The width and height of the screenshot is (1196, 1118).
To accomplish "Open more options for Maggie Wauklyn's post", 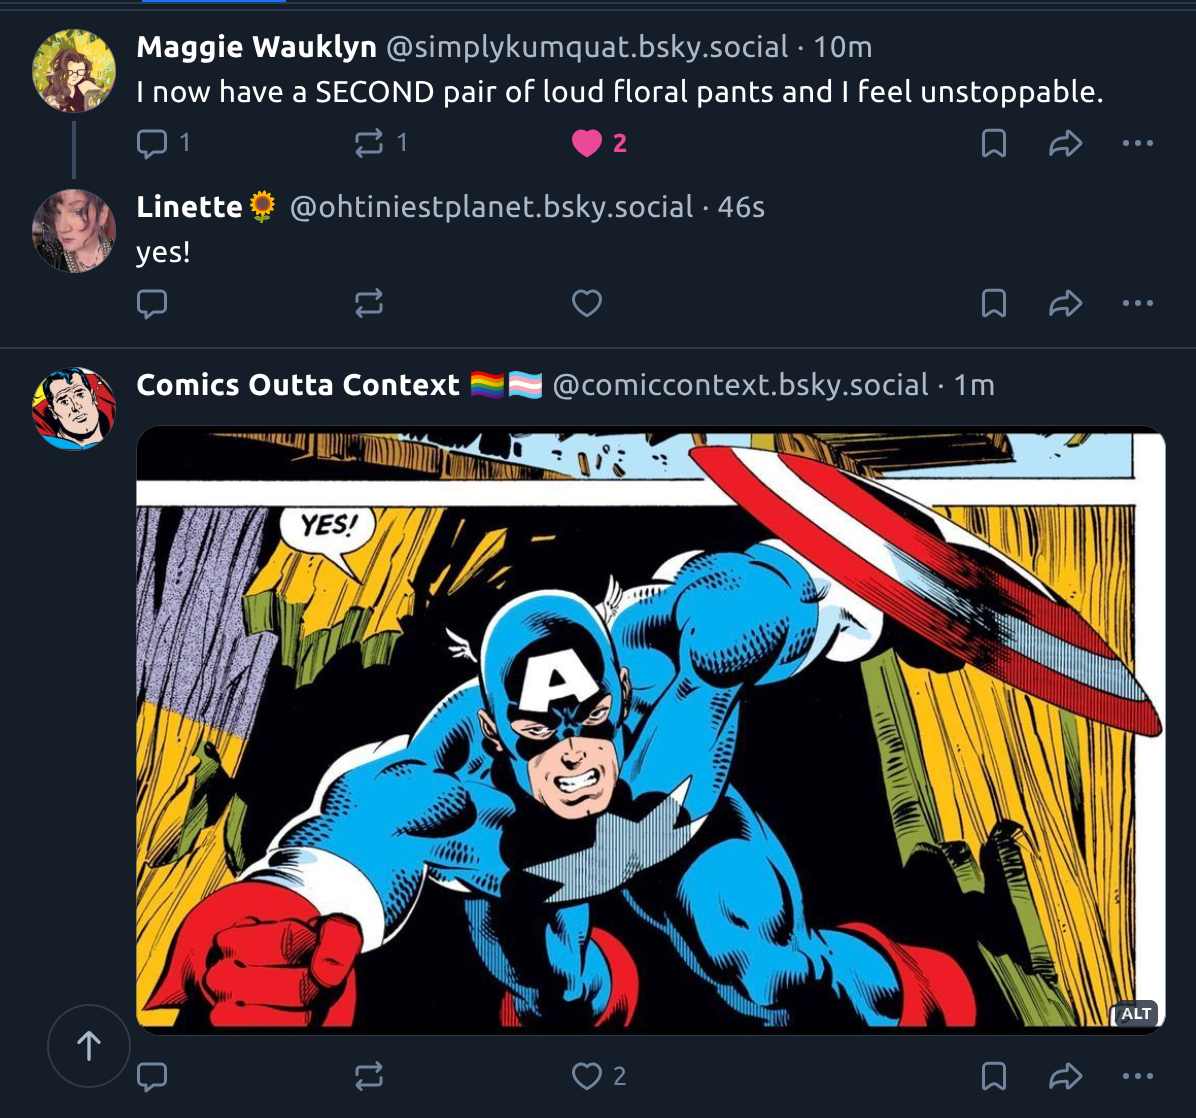I will [1138, 144].
